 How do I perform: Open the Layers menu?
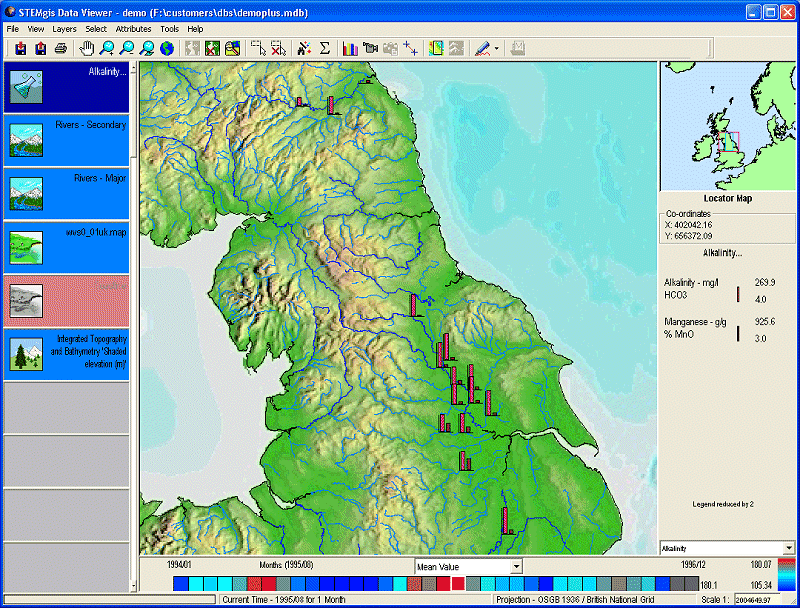point(64,29)
